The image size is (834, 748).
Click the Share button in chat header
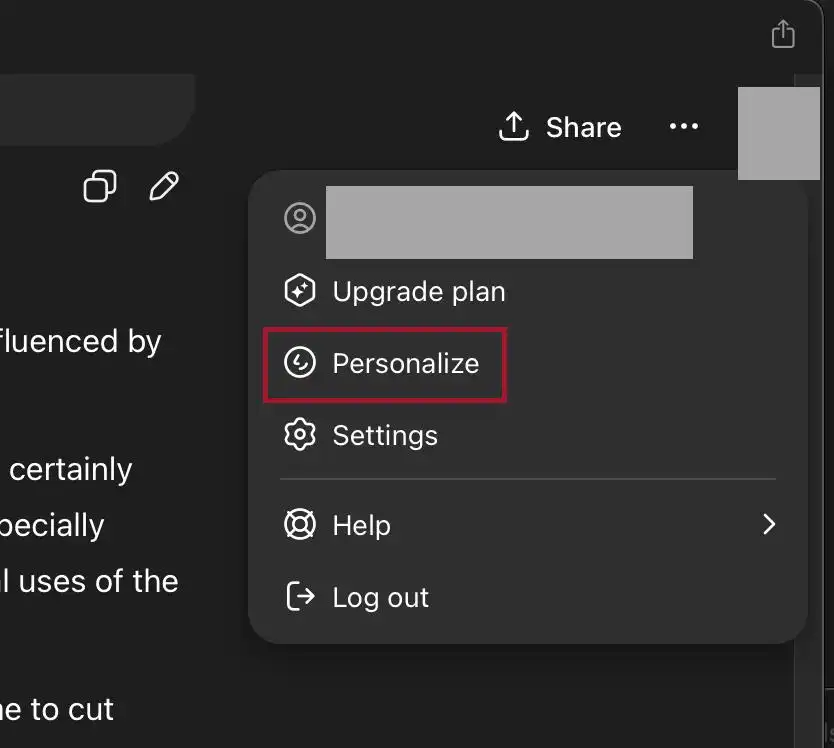pyautogui.click(x=560, y=127)
